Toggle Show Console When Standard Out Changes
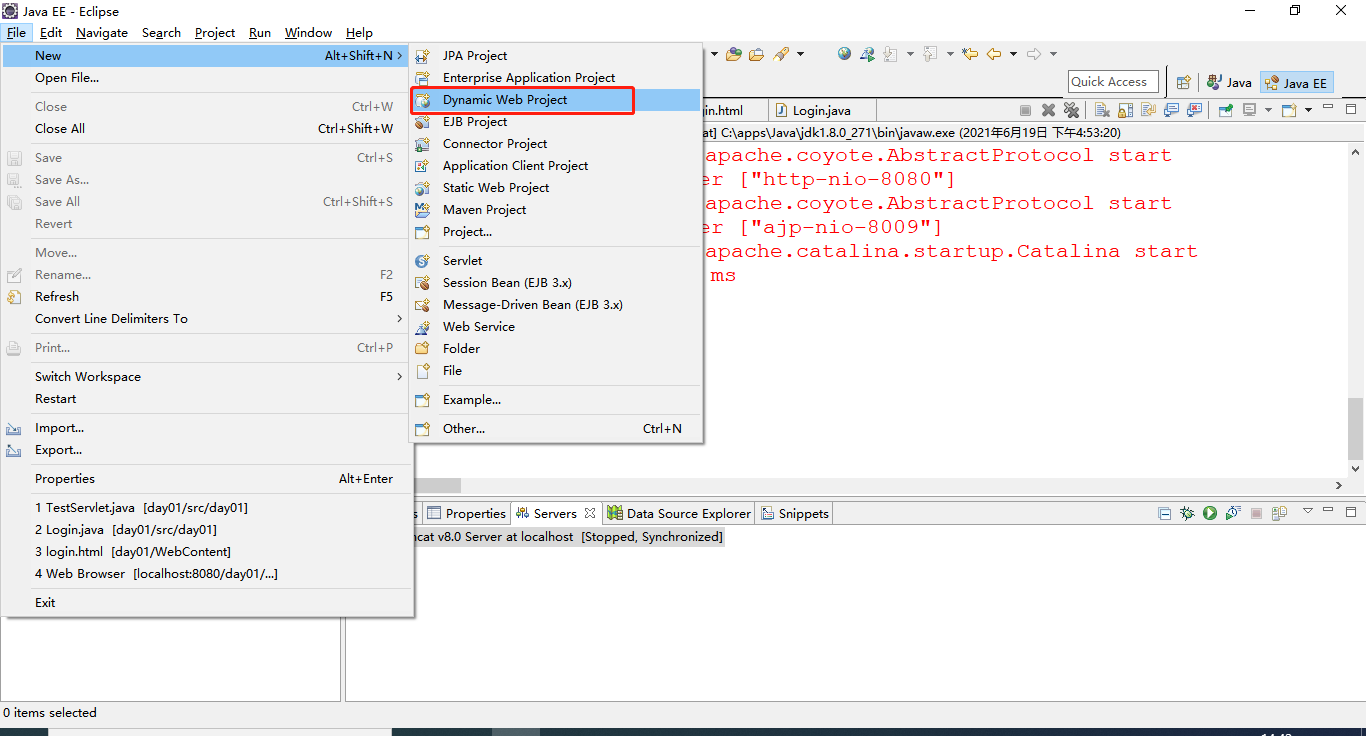 tap(1172, 110)
